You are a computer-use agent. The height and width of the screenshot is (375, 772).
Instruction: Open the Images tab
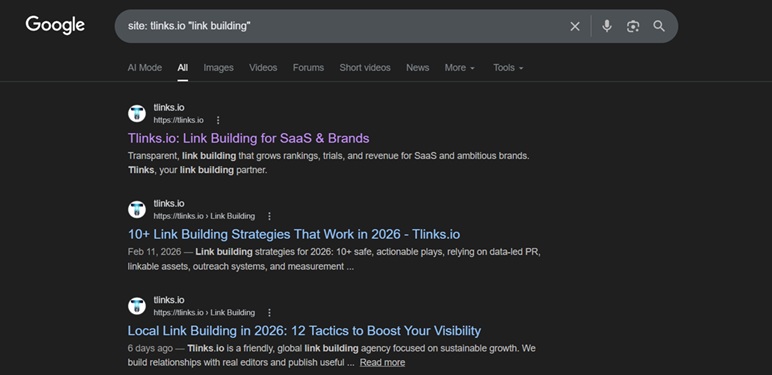pos(219,68)
